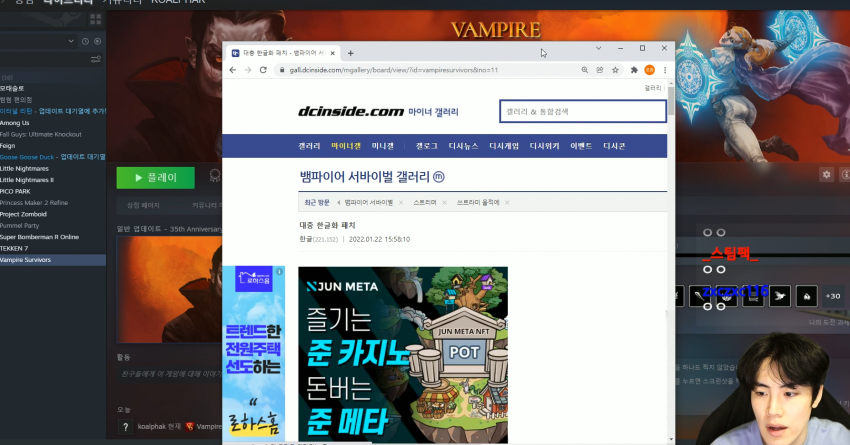Click the share page icon in address bar
This screenshot has width=850, height=445.
pos(600,70)
